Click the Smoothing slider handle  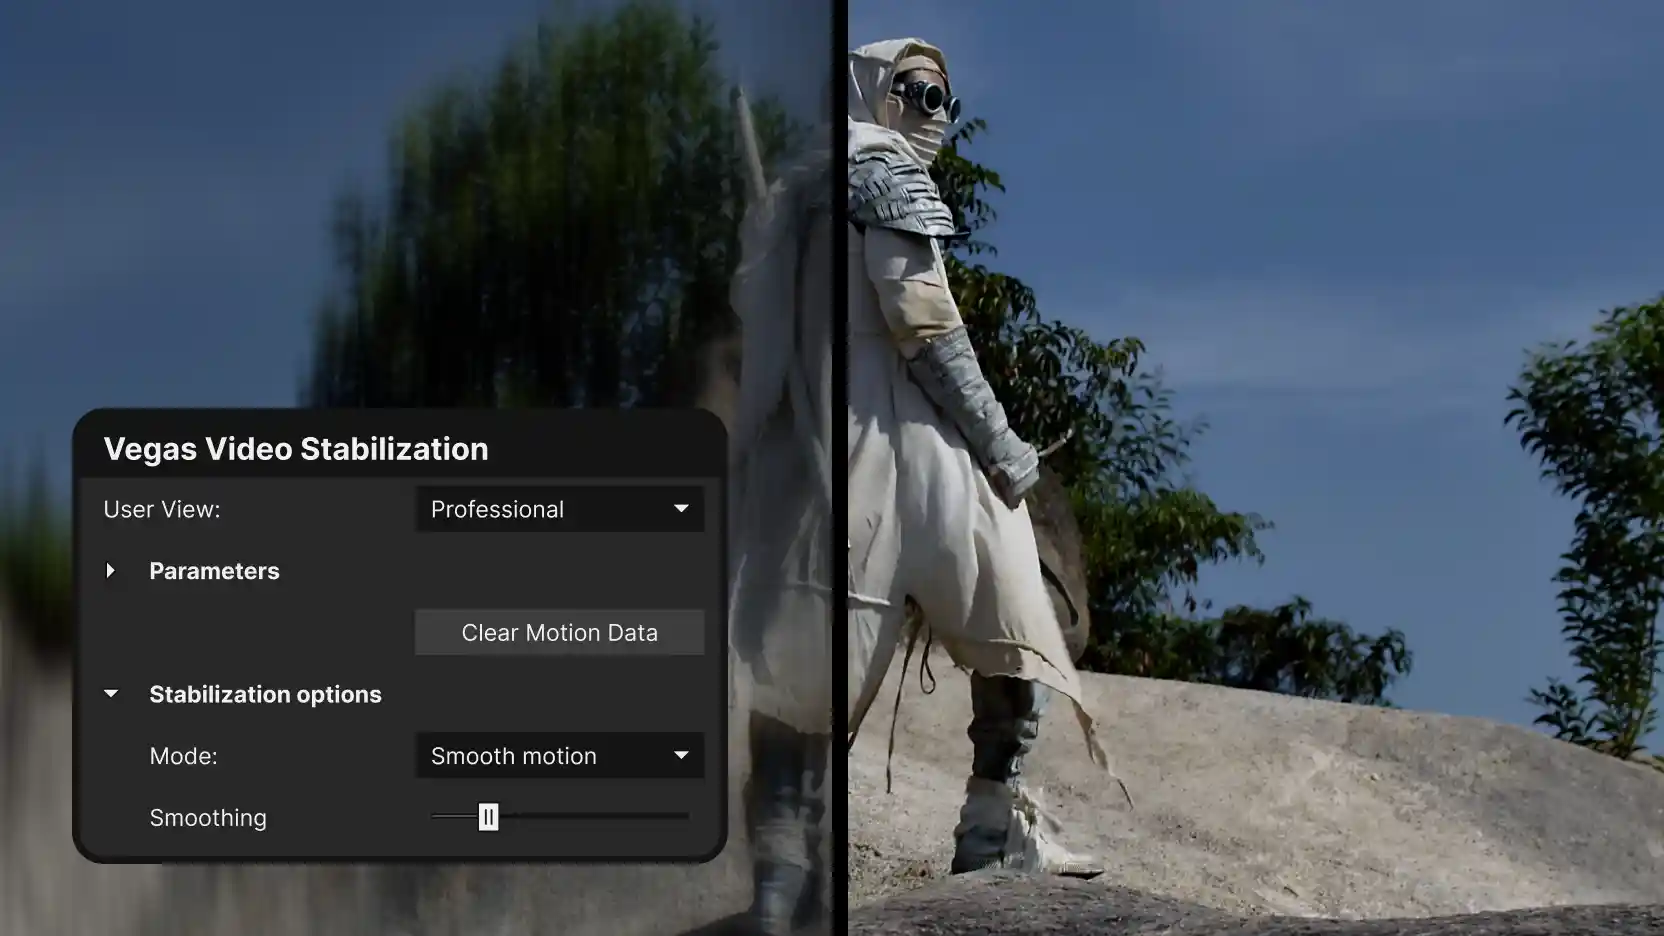tap(488, 817)
